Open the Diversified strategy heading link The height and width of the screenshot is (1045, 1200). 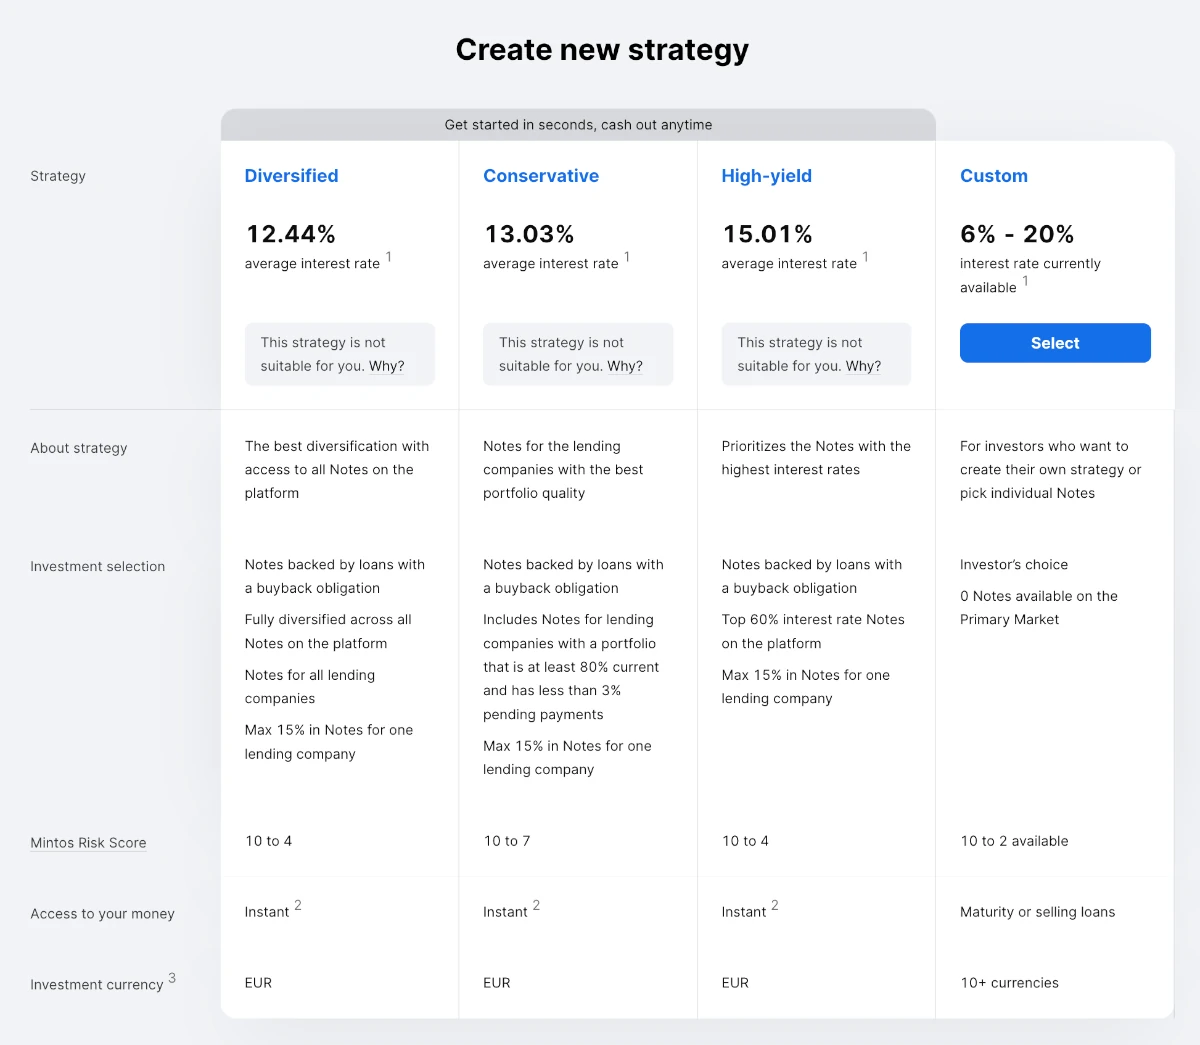pos(291,176)
